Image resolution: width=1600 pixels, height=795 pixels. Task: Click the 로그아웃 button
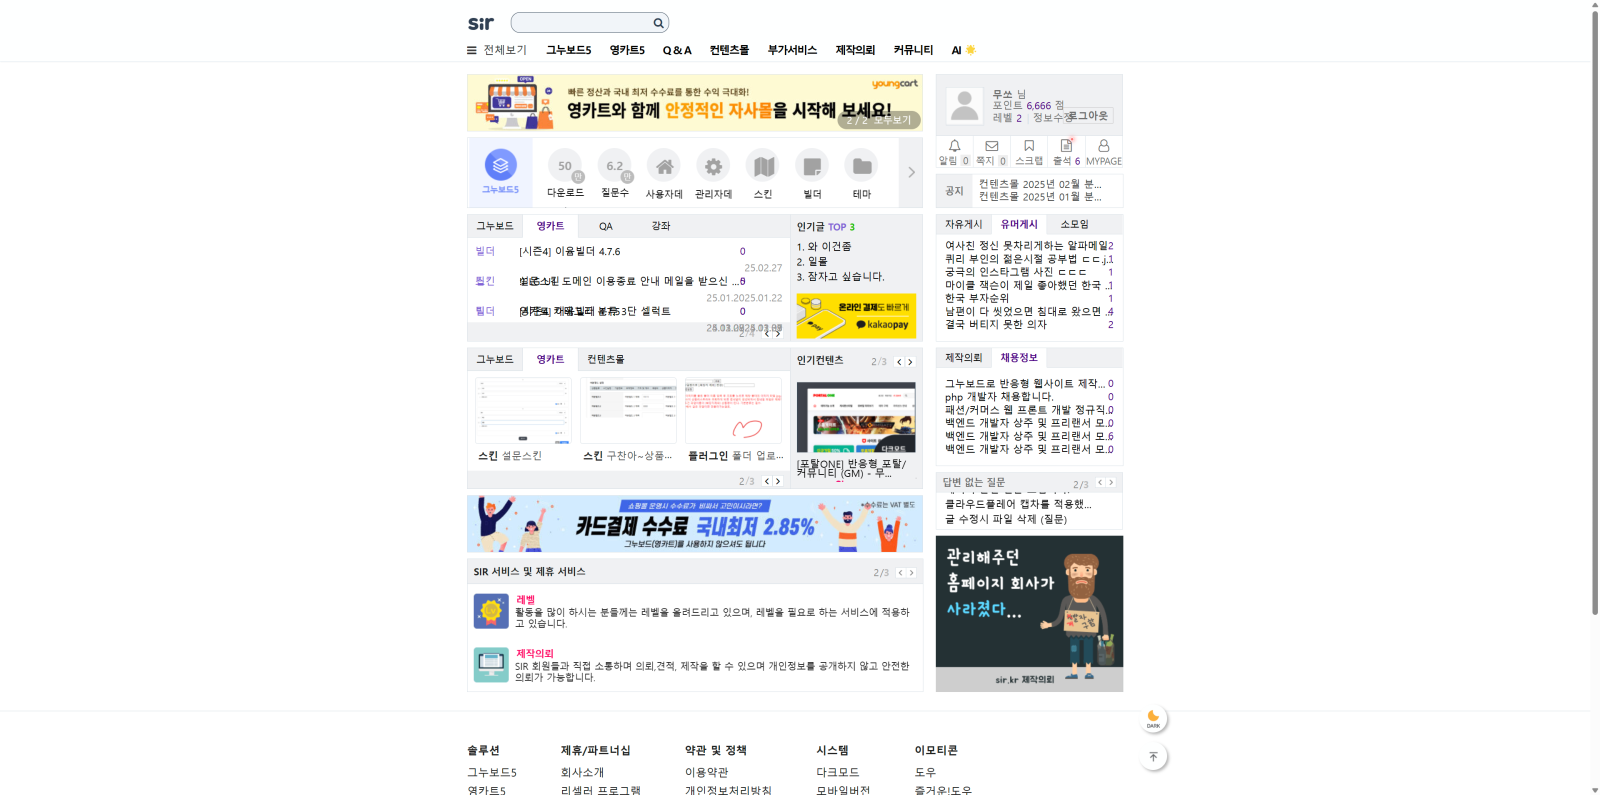(x=1088, y=116)
